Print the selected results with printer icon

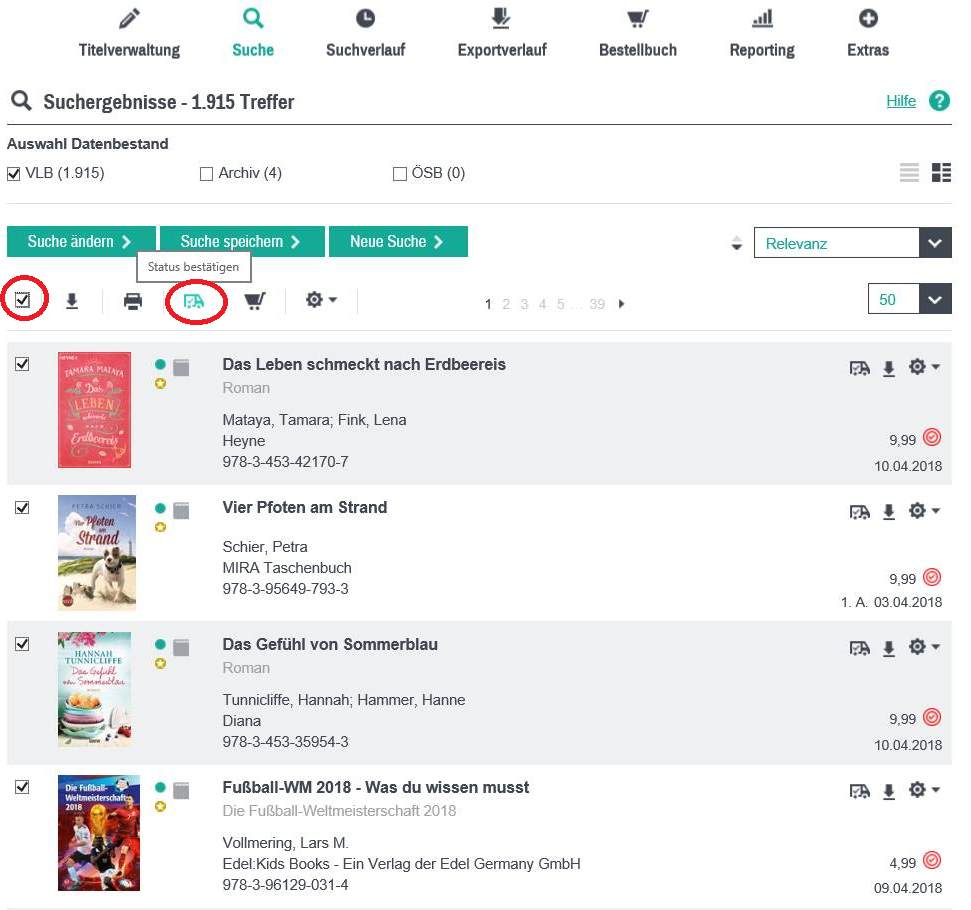click(133, 301)
